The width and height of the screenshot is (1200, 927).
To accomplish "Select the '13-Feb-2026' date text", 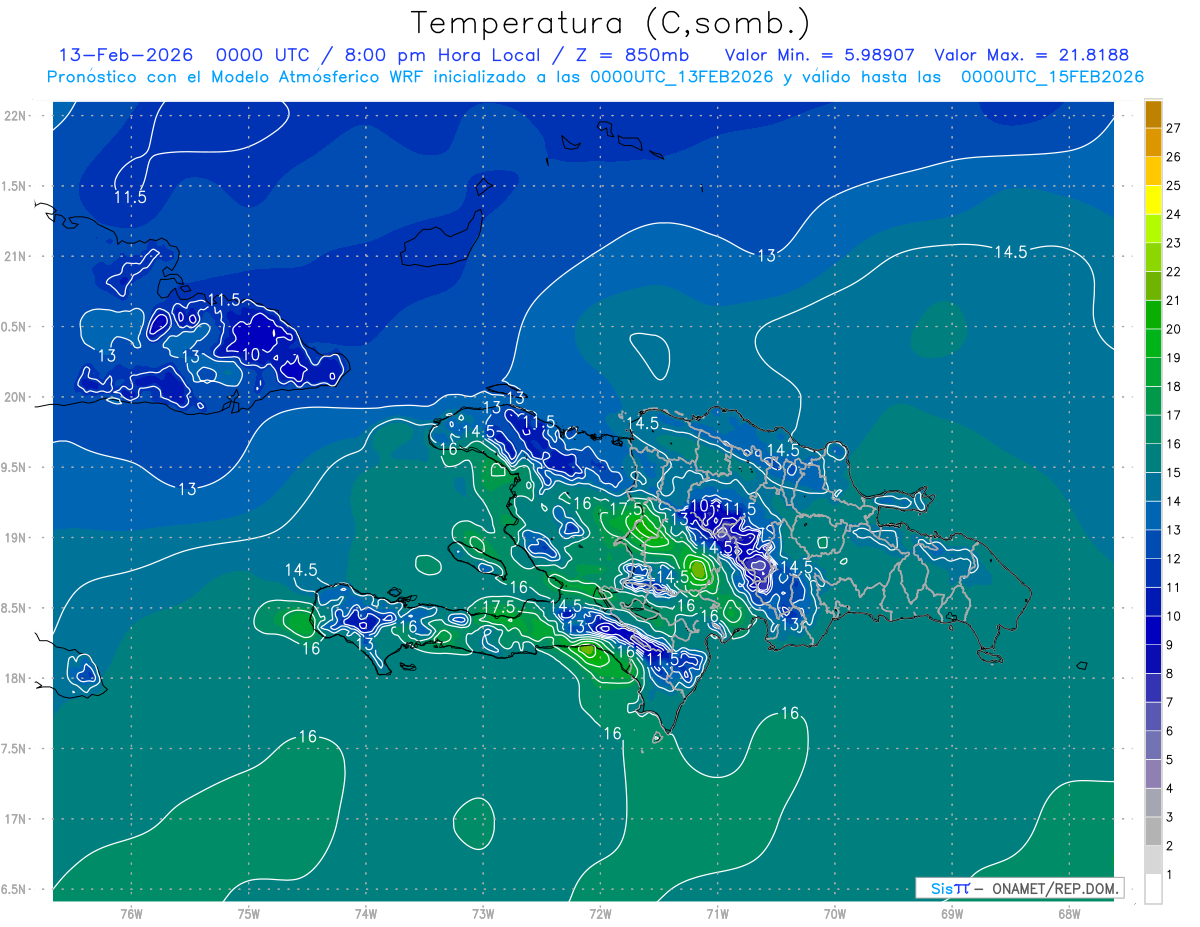I will [125, 56].
